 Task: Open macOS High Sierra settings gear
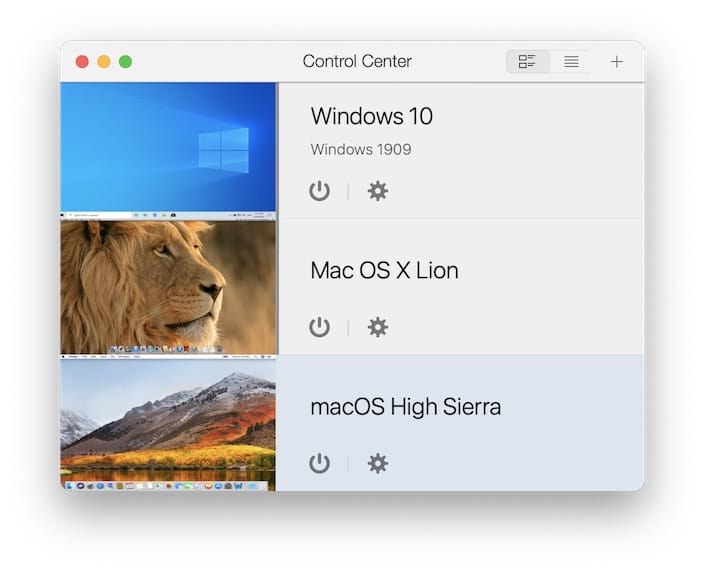click(x=377, y=463)
